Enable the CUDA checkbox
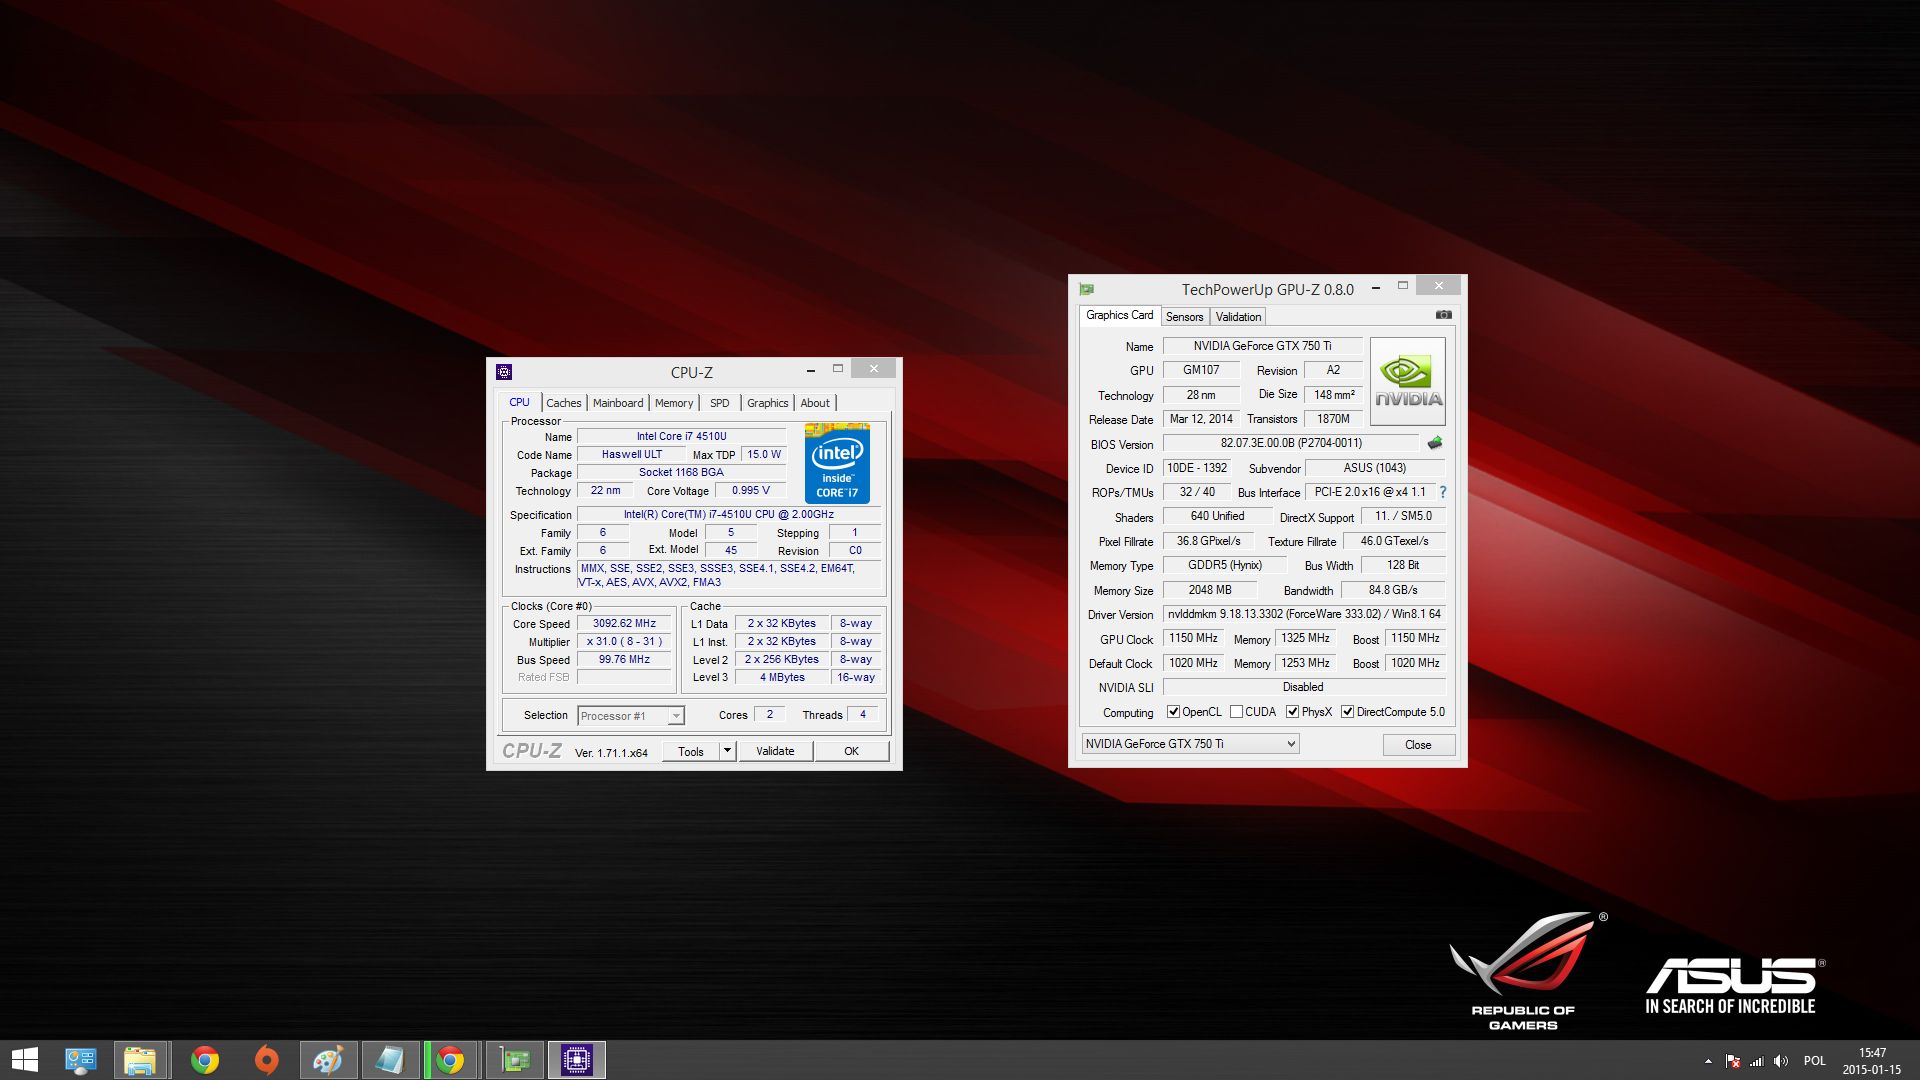 (x=1237, y=712)
